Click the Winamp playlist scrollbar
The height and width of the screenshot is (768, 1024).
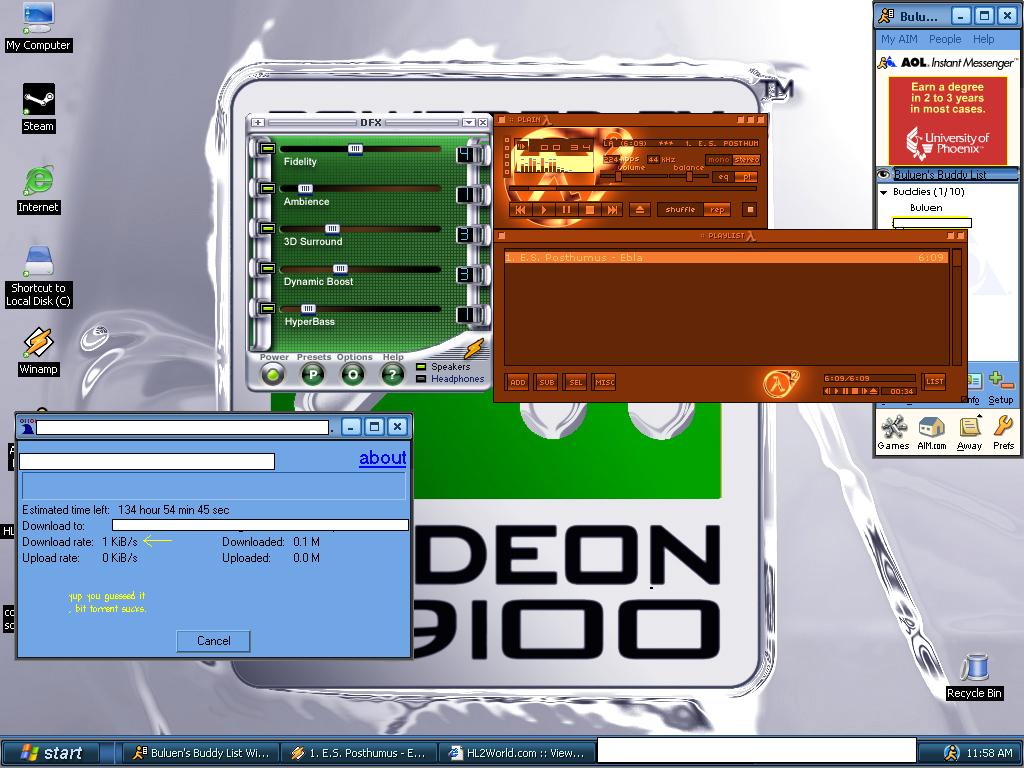[x=957, y=306]
